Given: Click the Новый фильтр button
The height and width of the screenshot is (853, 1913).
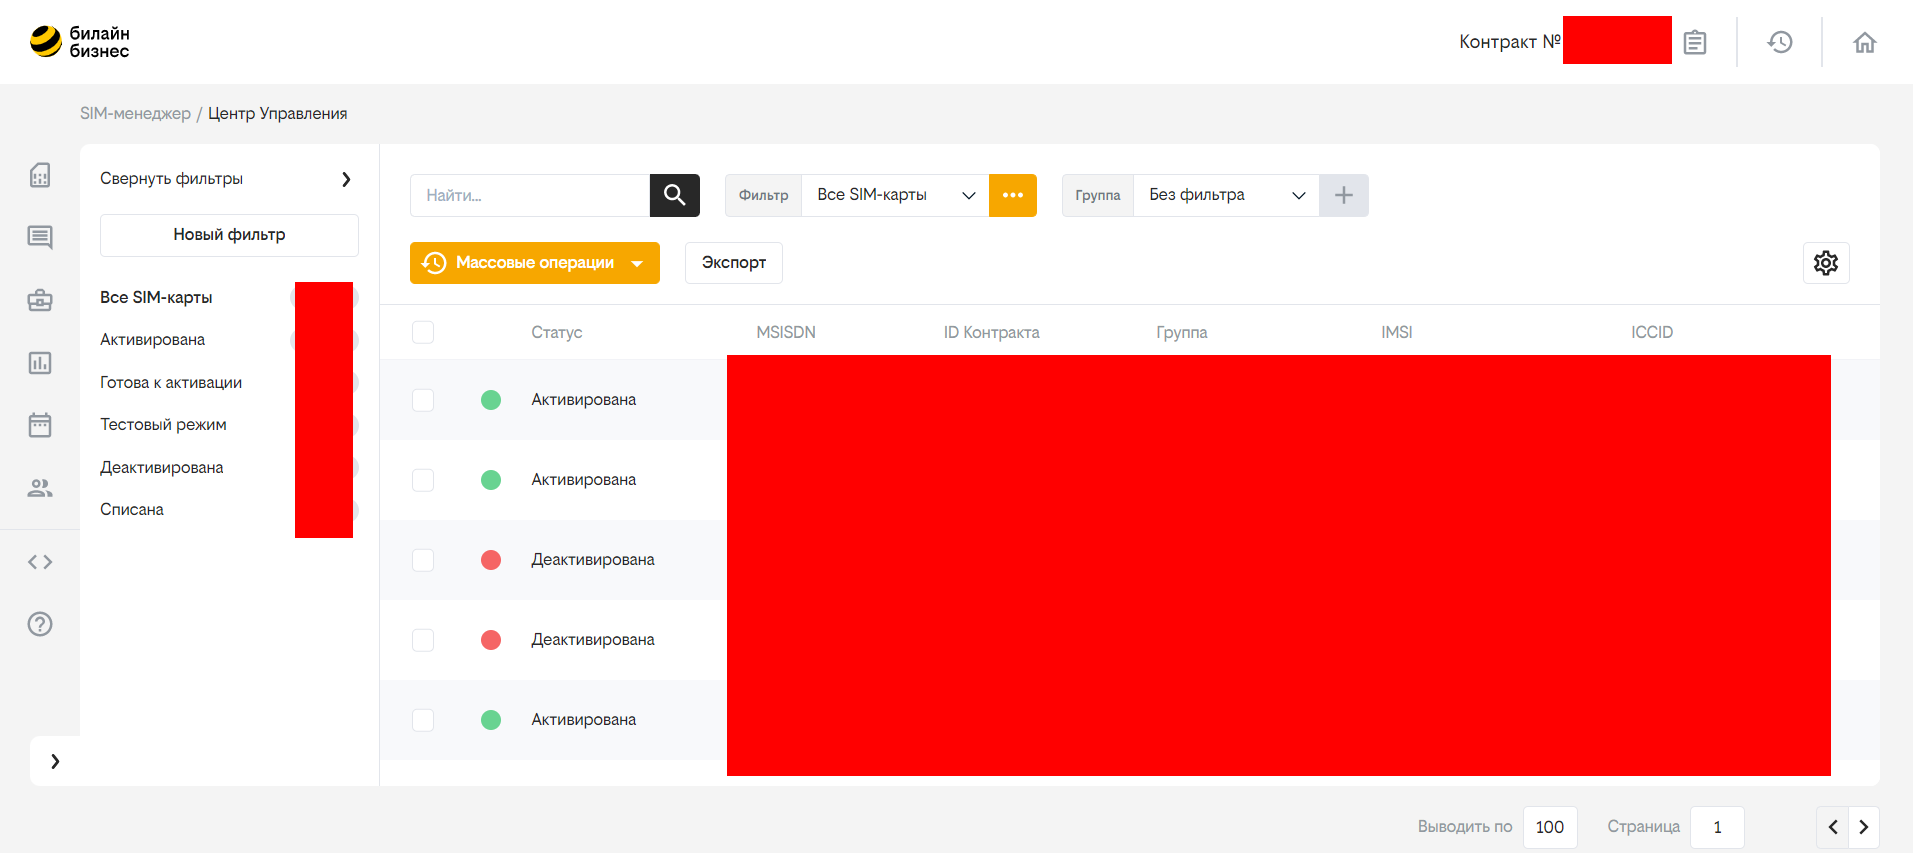Looking at the screenshot, I should pos(229,235).
